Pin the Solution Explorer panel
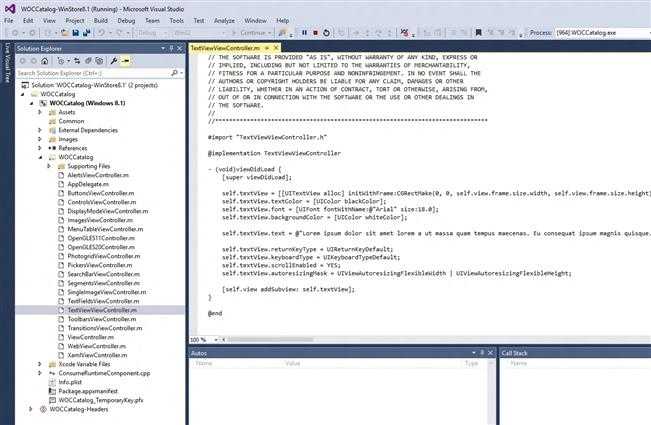Screen dimensions: 651x425 click(x=171, y=49)
